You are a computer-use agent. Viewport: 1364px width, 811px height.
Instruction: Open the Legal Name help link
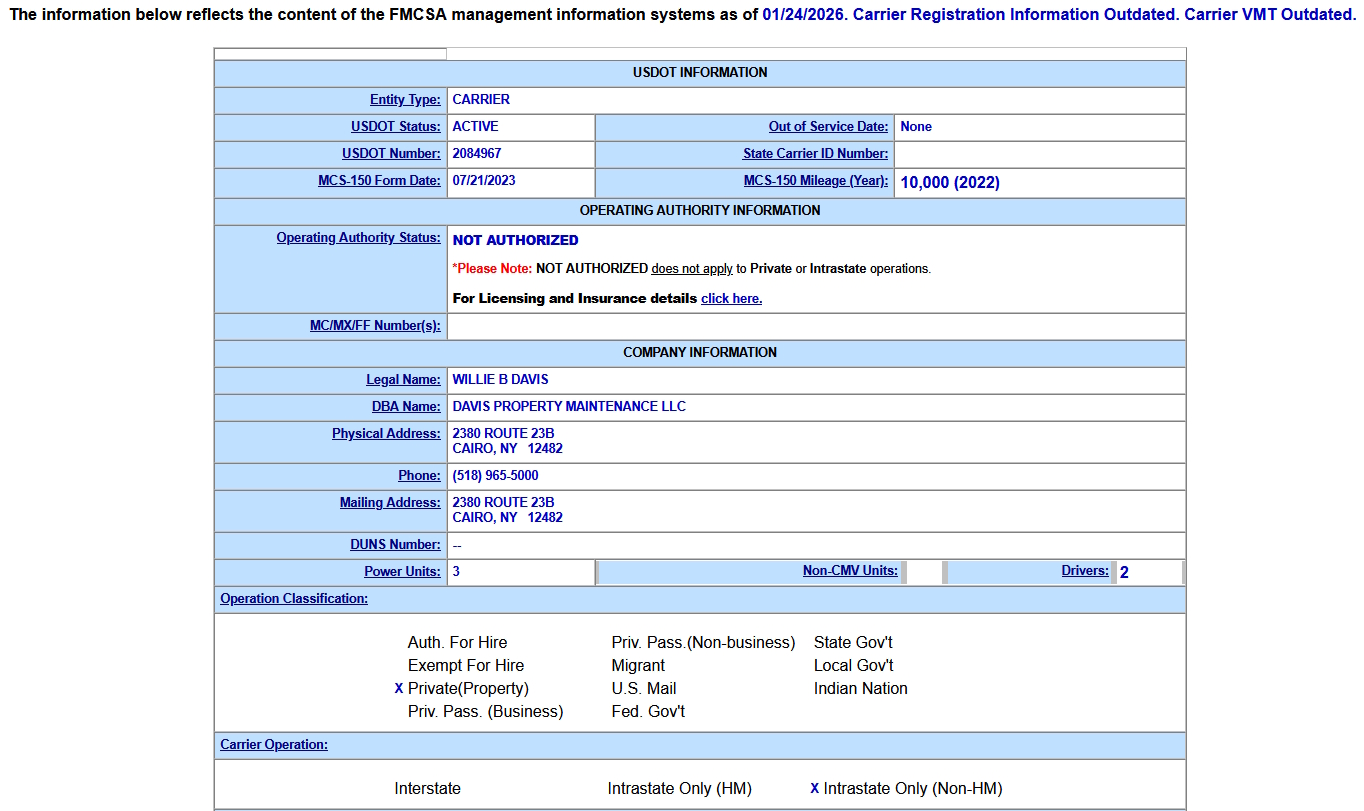pos(403,380)
